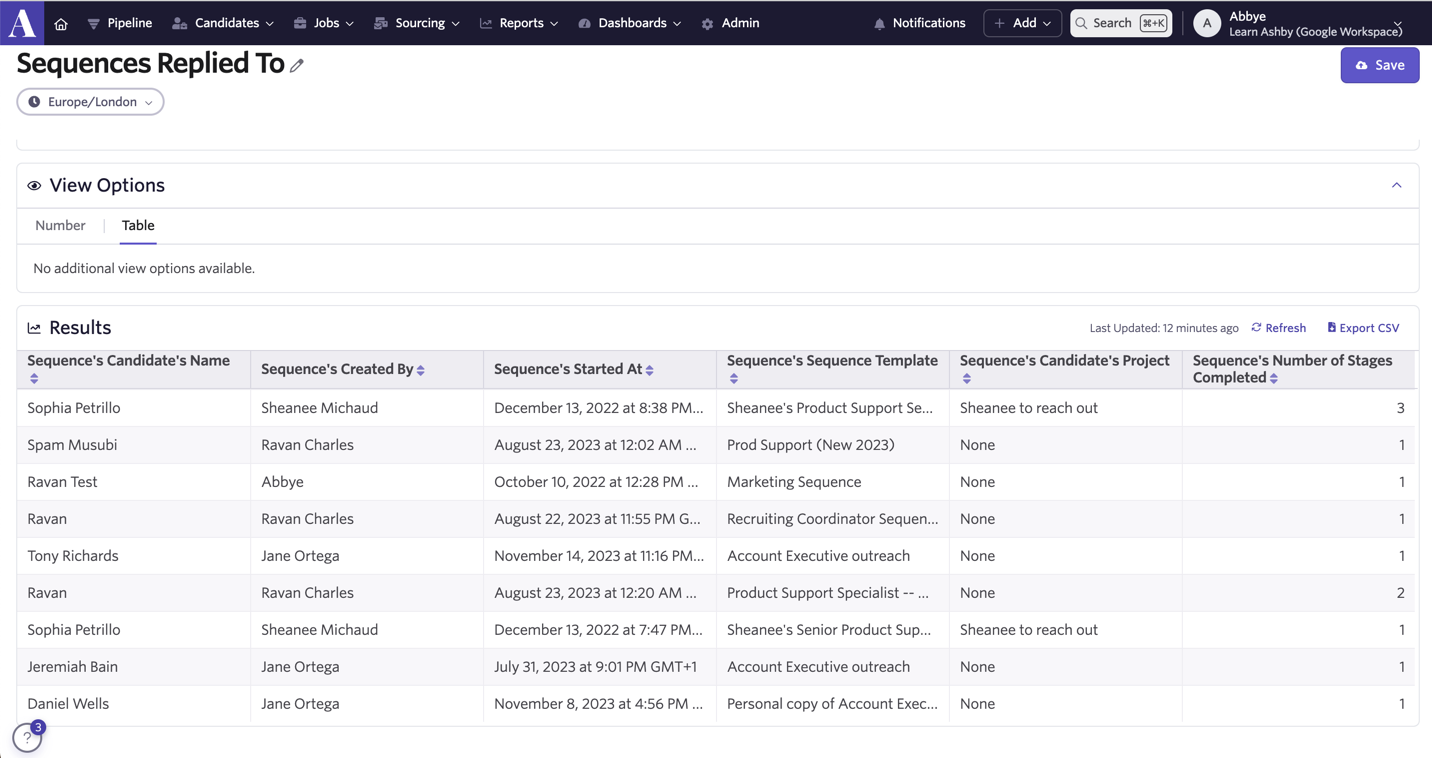Click the Save button

pyautogui.click(x=1380, y=65)
